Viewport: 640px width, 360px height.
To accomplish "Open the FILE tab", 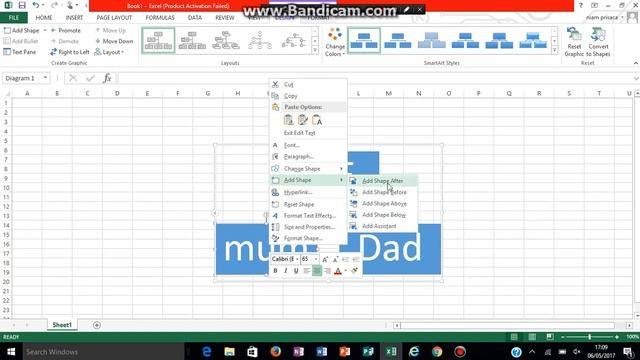I will [14, 18].
